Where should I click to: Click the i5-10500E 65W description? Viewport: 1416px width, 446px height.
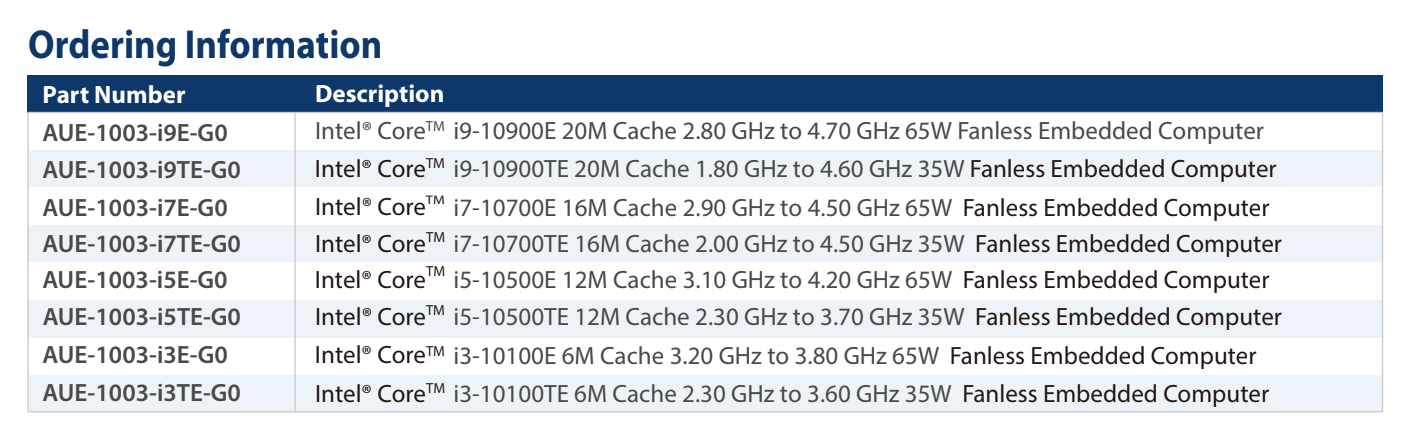tap(792, 281)
